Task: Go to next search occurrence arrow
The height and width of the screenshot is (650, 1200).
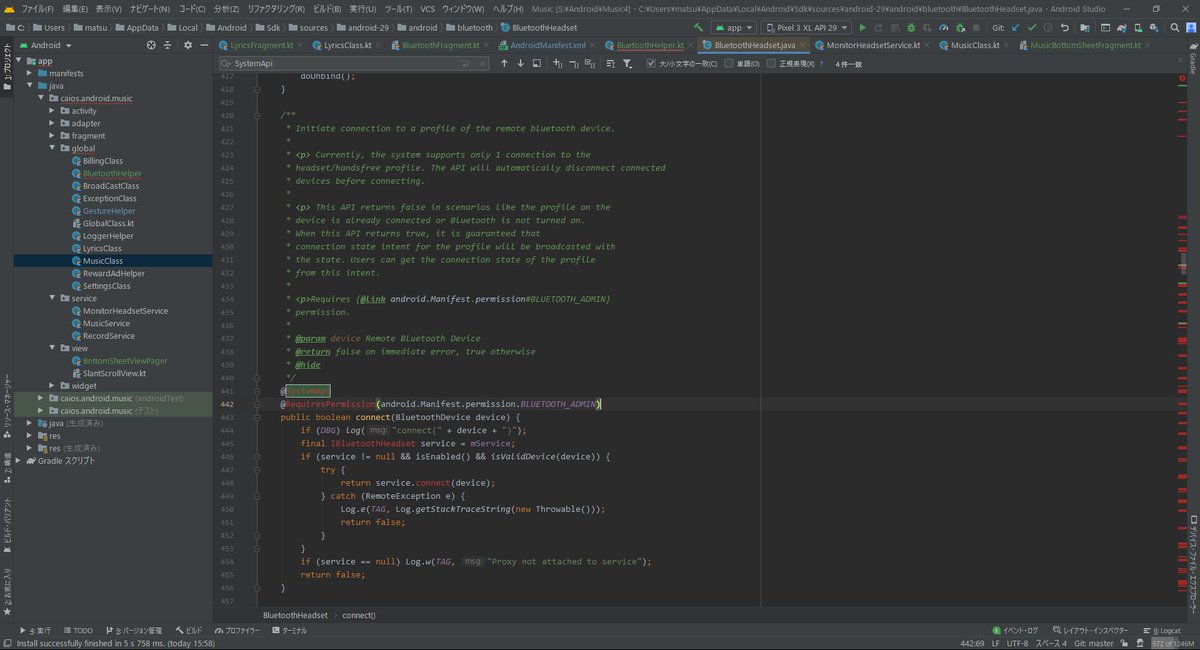Action: tap(520, 63)
